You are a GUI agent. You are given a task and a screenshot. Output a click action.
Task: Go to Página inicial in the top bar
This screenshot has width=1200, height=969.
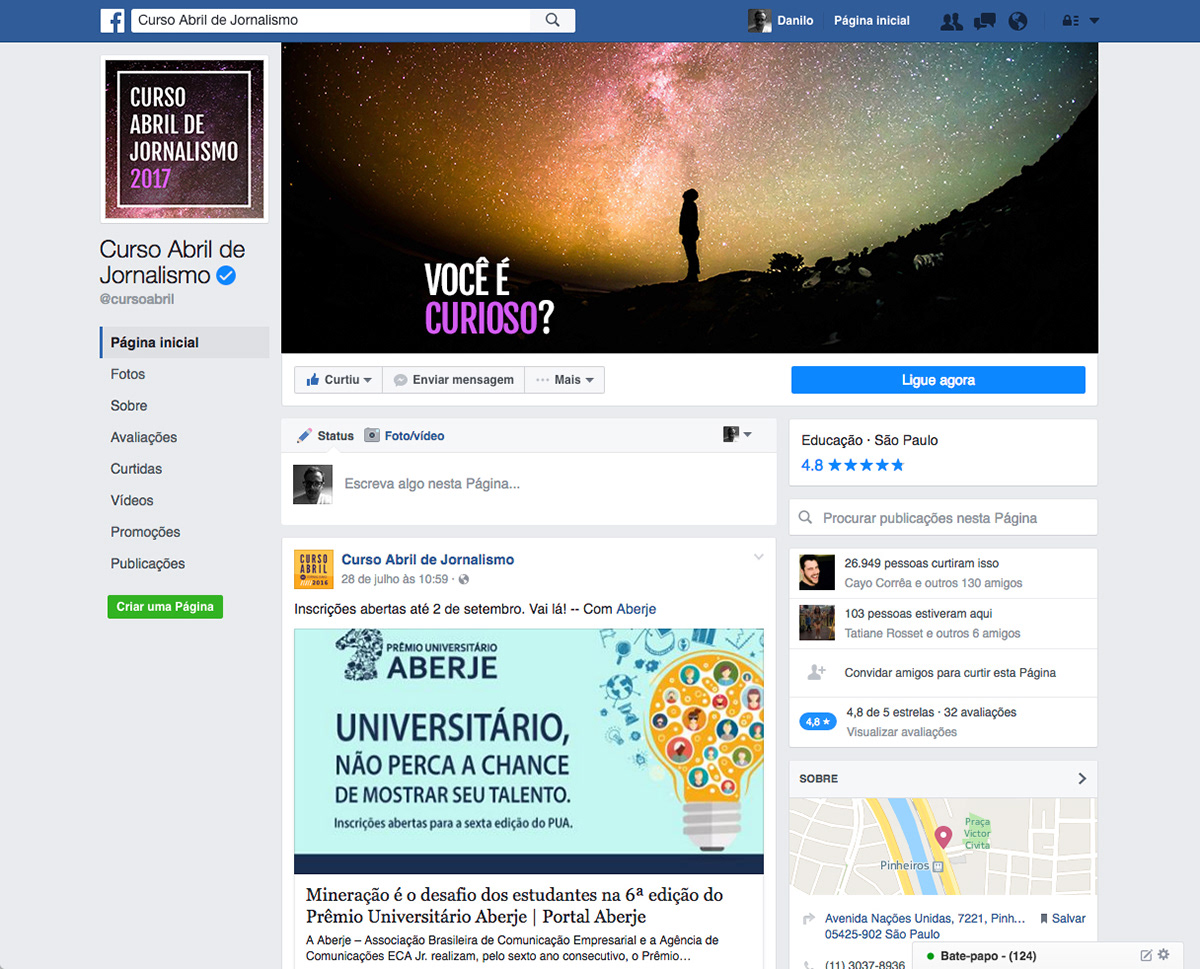point(872,21)
